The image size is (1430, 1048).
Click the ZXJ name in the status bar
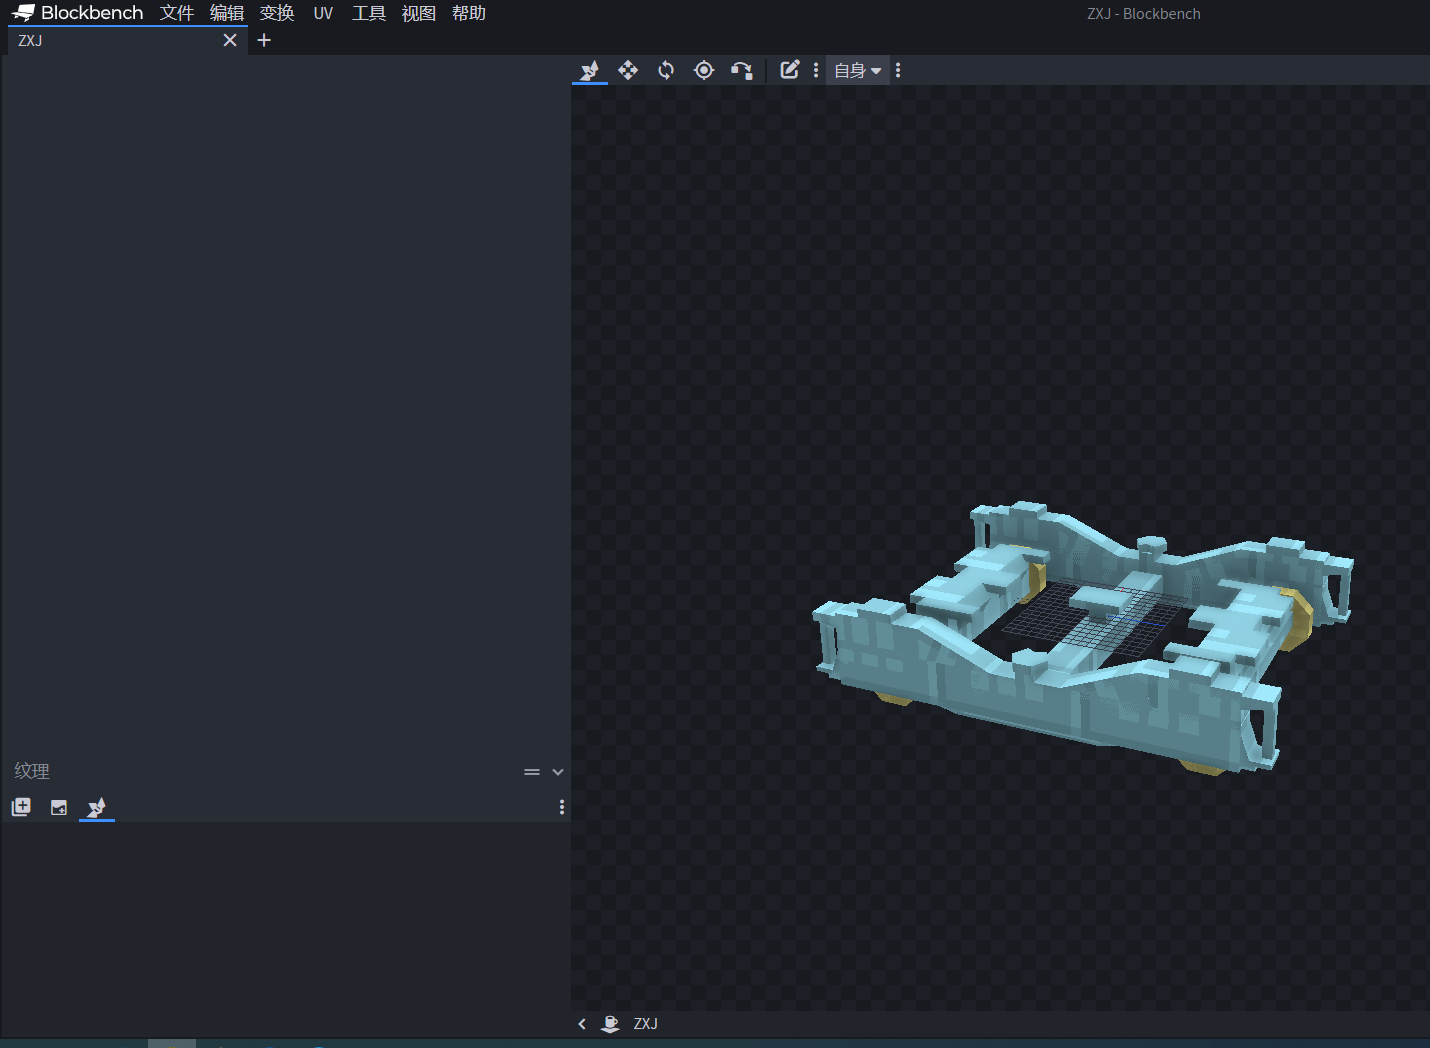click(x=646, y=1024)
